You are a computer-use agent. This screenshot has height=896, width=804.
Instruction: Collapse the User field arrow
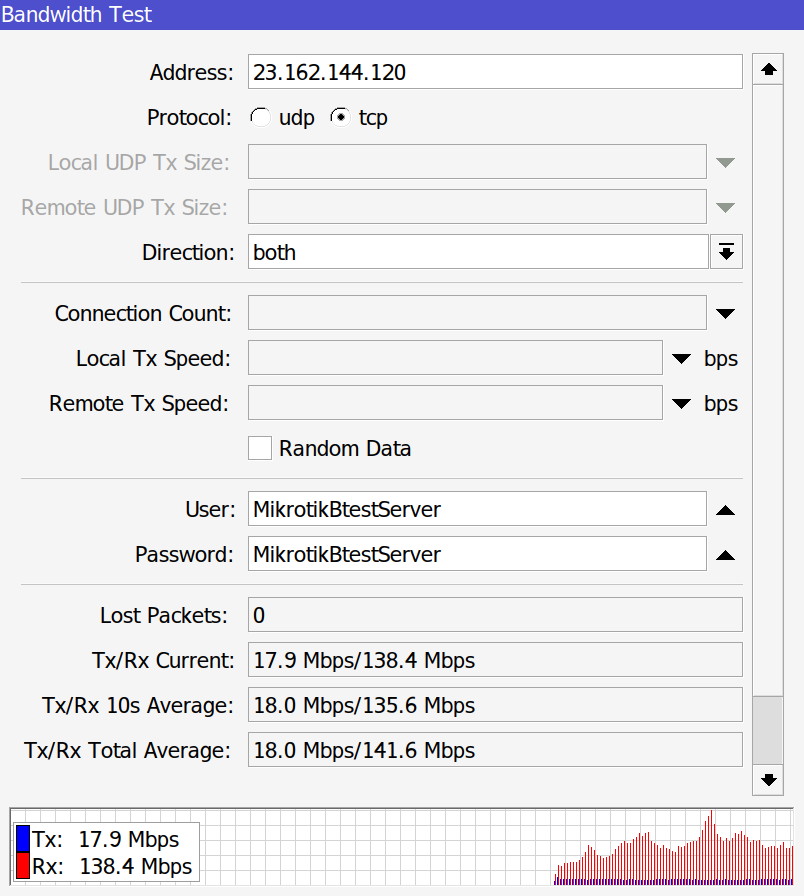[726, 510]
